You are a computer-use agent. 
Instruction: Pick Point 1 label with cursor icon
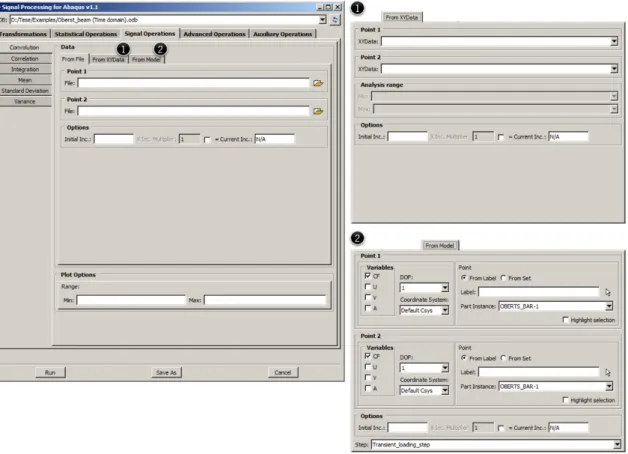coord(608,292)
